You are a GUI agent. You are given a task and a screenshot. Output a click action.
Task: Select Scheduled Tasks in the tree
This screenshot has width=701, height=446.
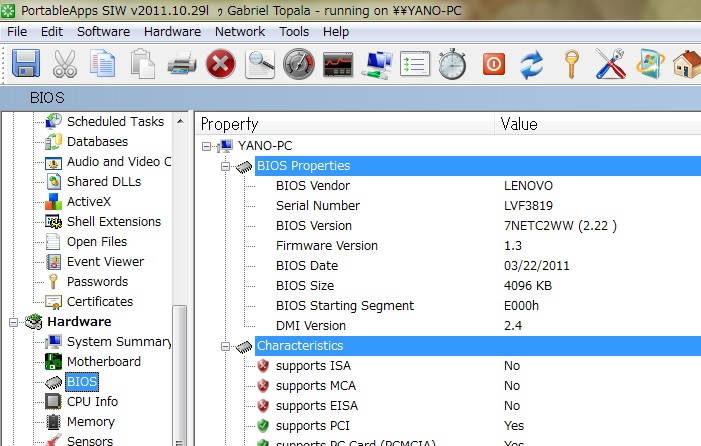115,121
